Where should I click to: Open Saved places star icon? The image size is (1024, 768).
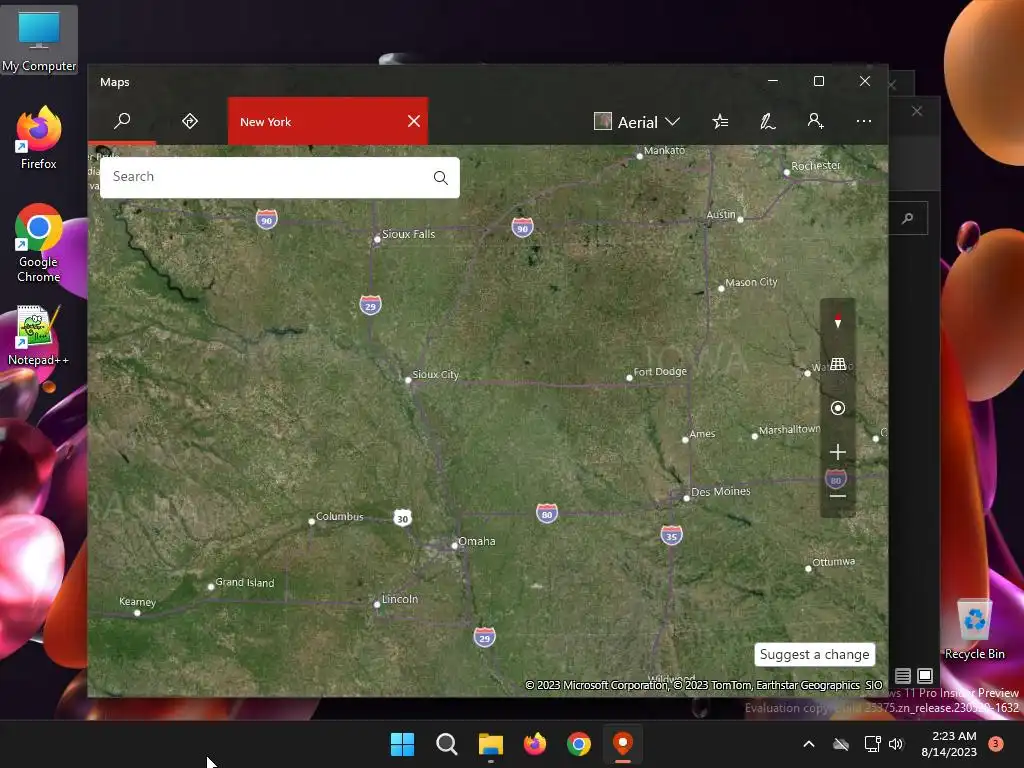720,121
